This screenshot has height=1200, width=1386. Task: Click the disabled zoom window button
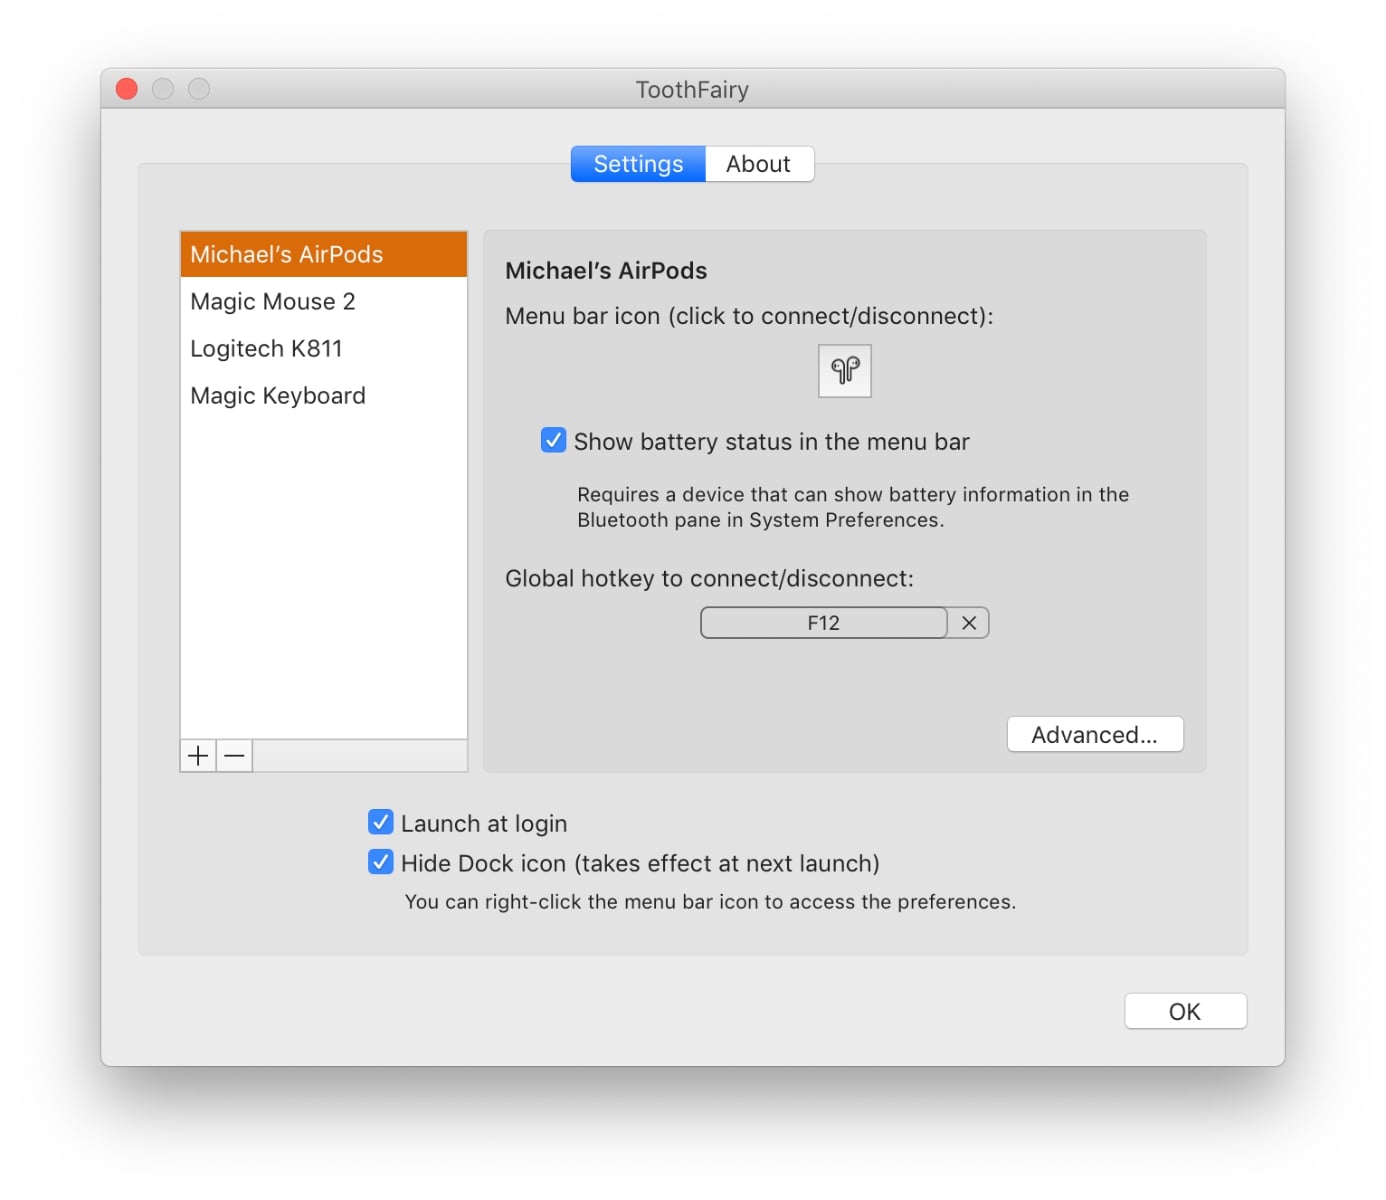tap(199, 89)
